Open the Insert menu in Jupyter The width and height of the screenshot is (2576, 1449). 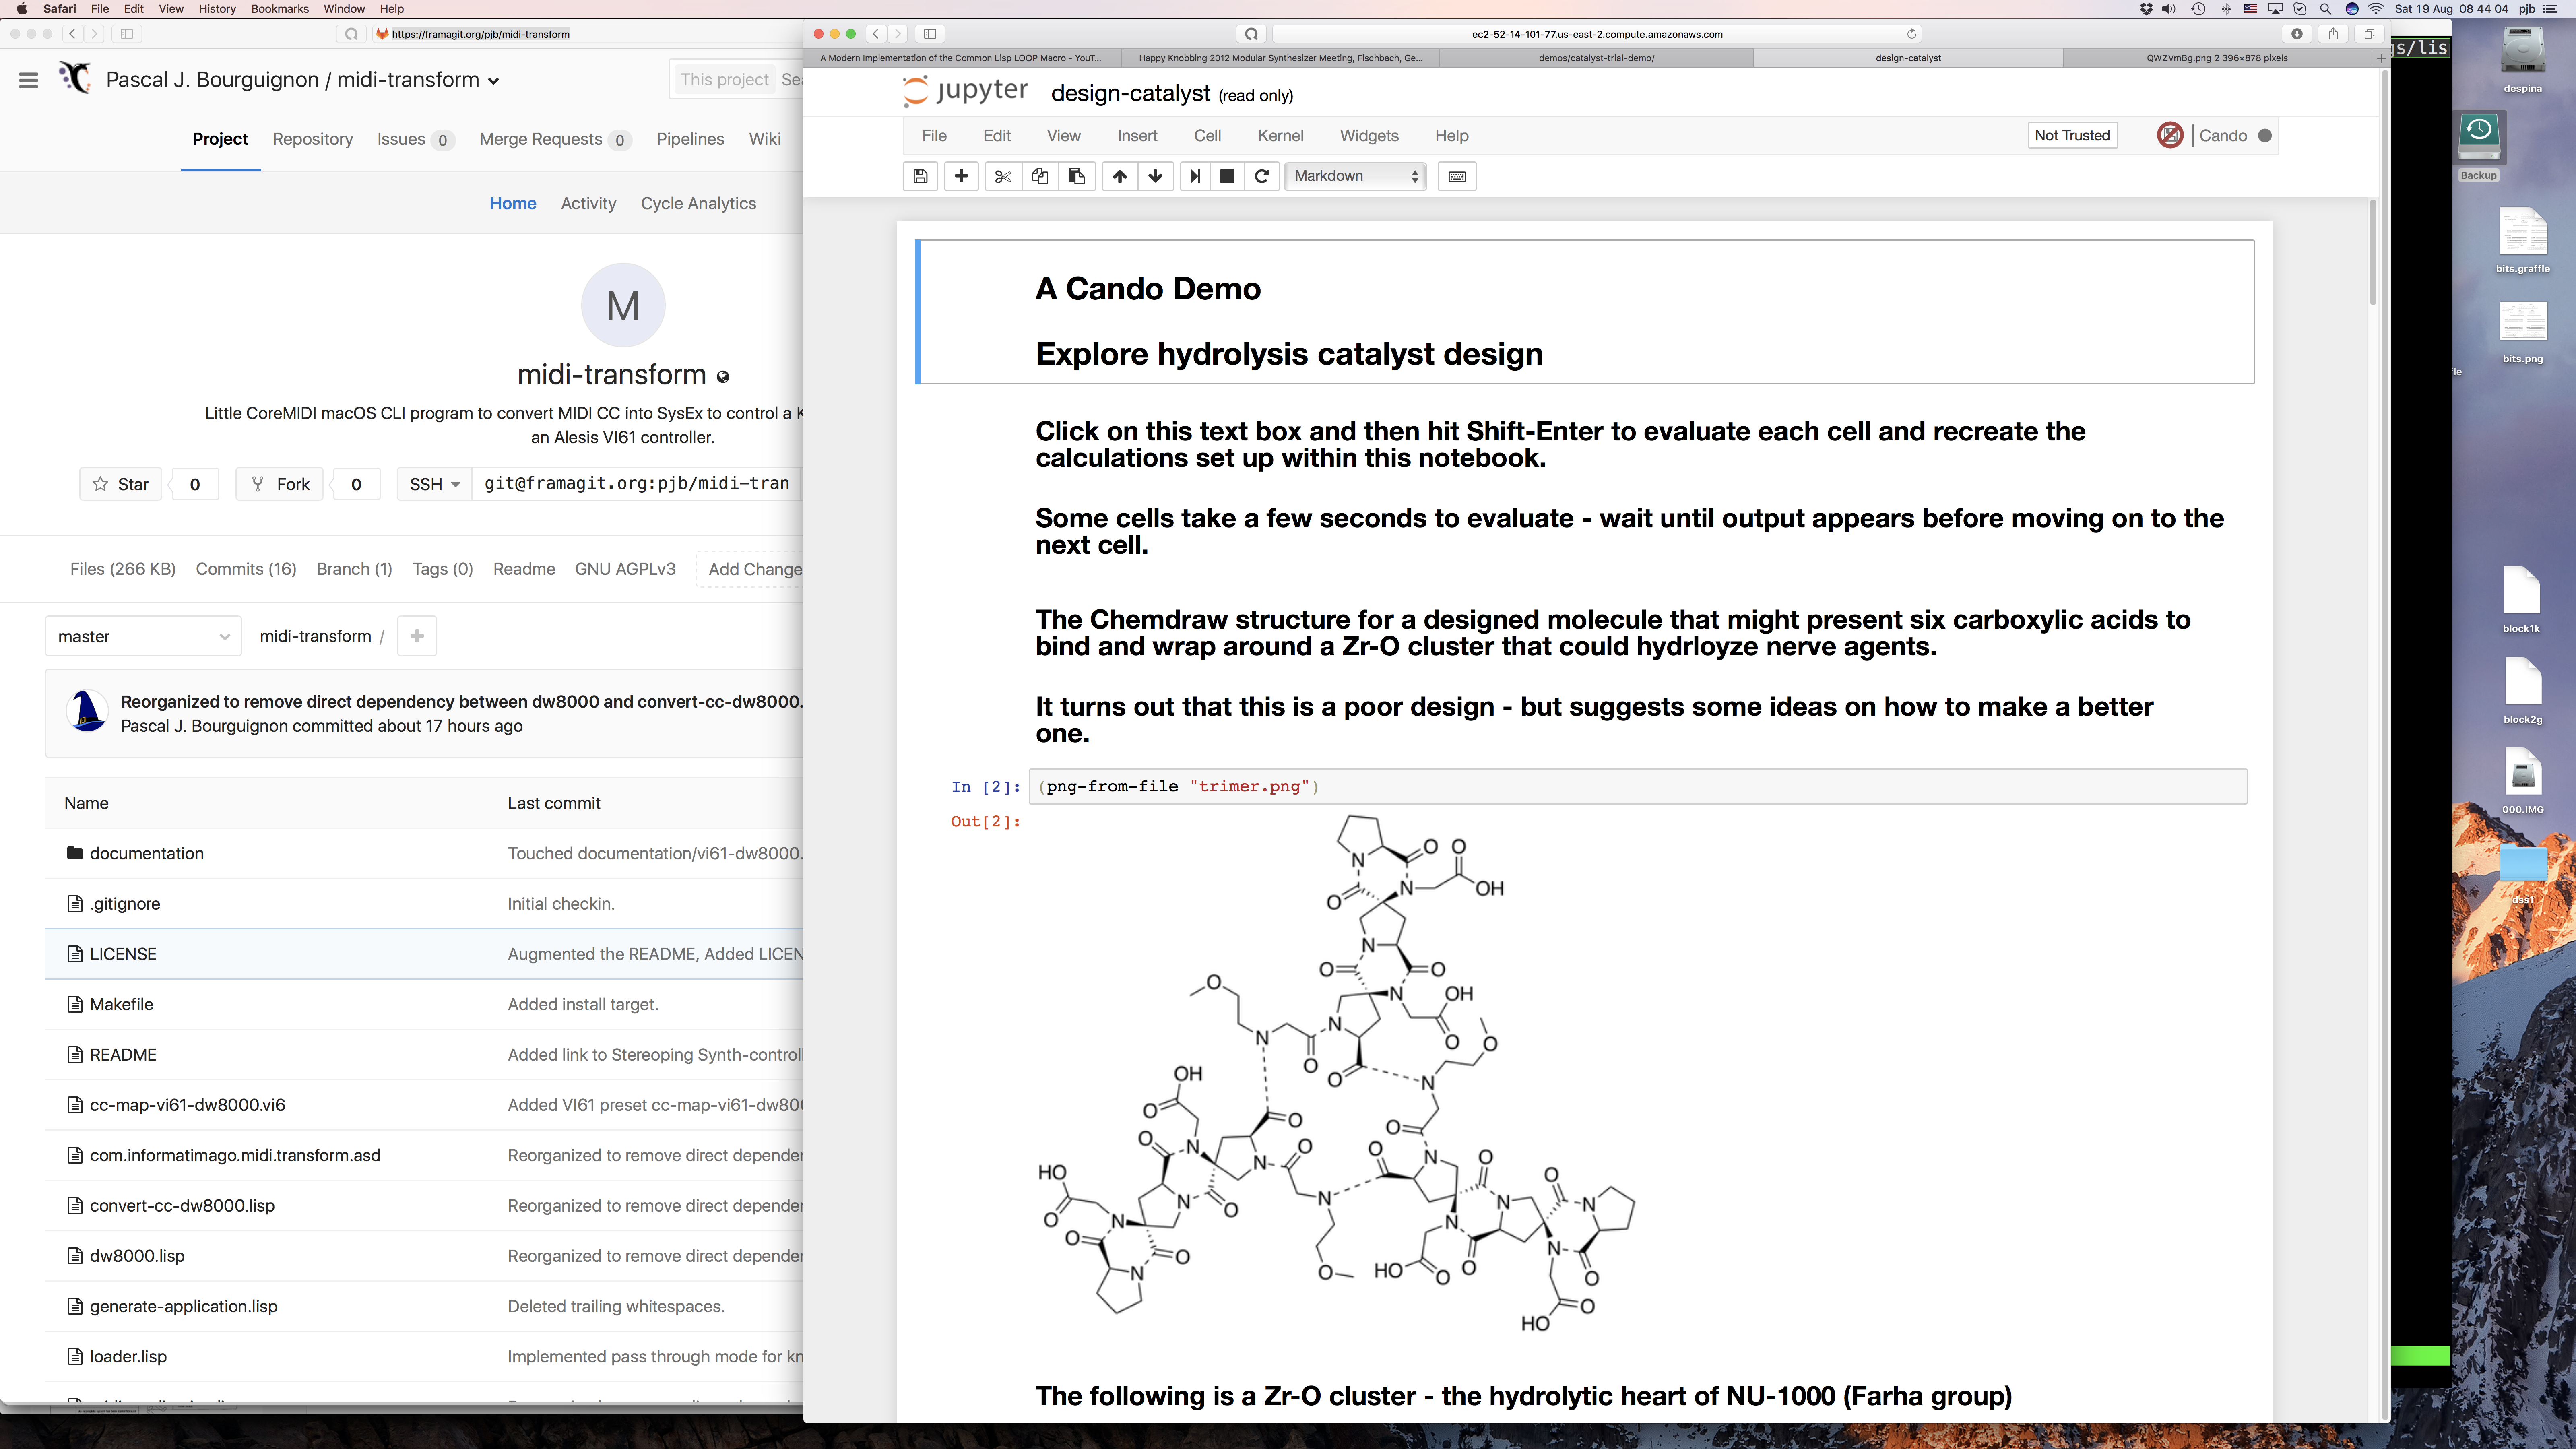pos(1137,136)
